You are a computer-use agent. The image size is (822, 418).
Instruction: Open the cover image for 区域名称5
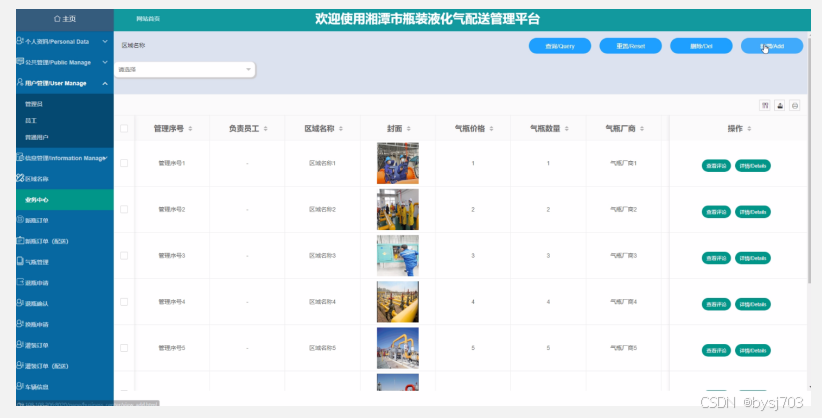pyautogui.click(x=398, y=348)
